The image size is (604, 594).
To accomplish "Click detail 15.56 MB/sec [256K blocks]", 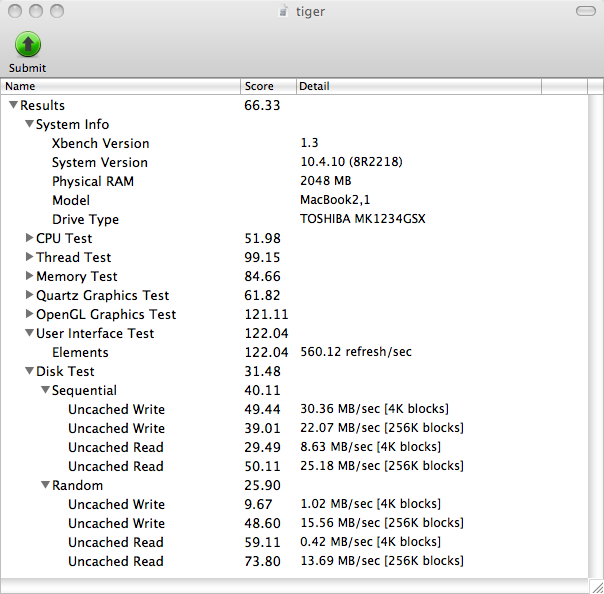I will tap(382, 523).
